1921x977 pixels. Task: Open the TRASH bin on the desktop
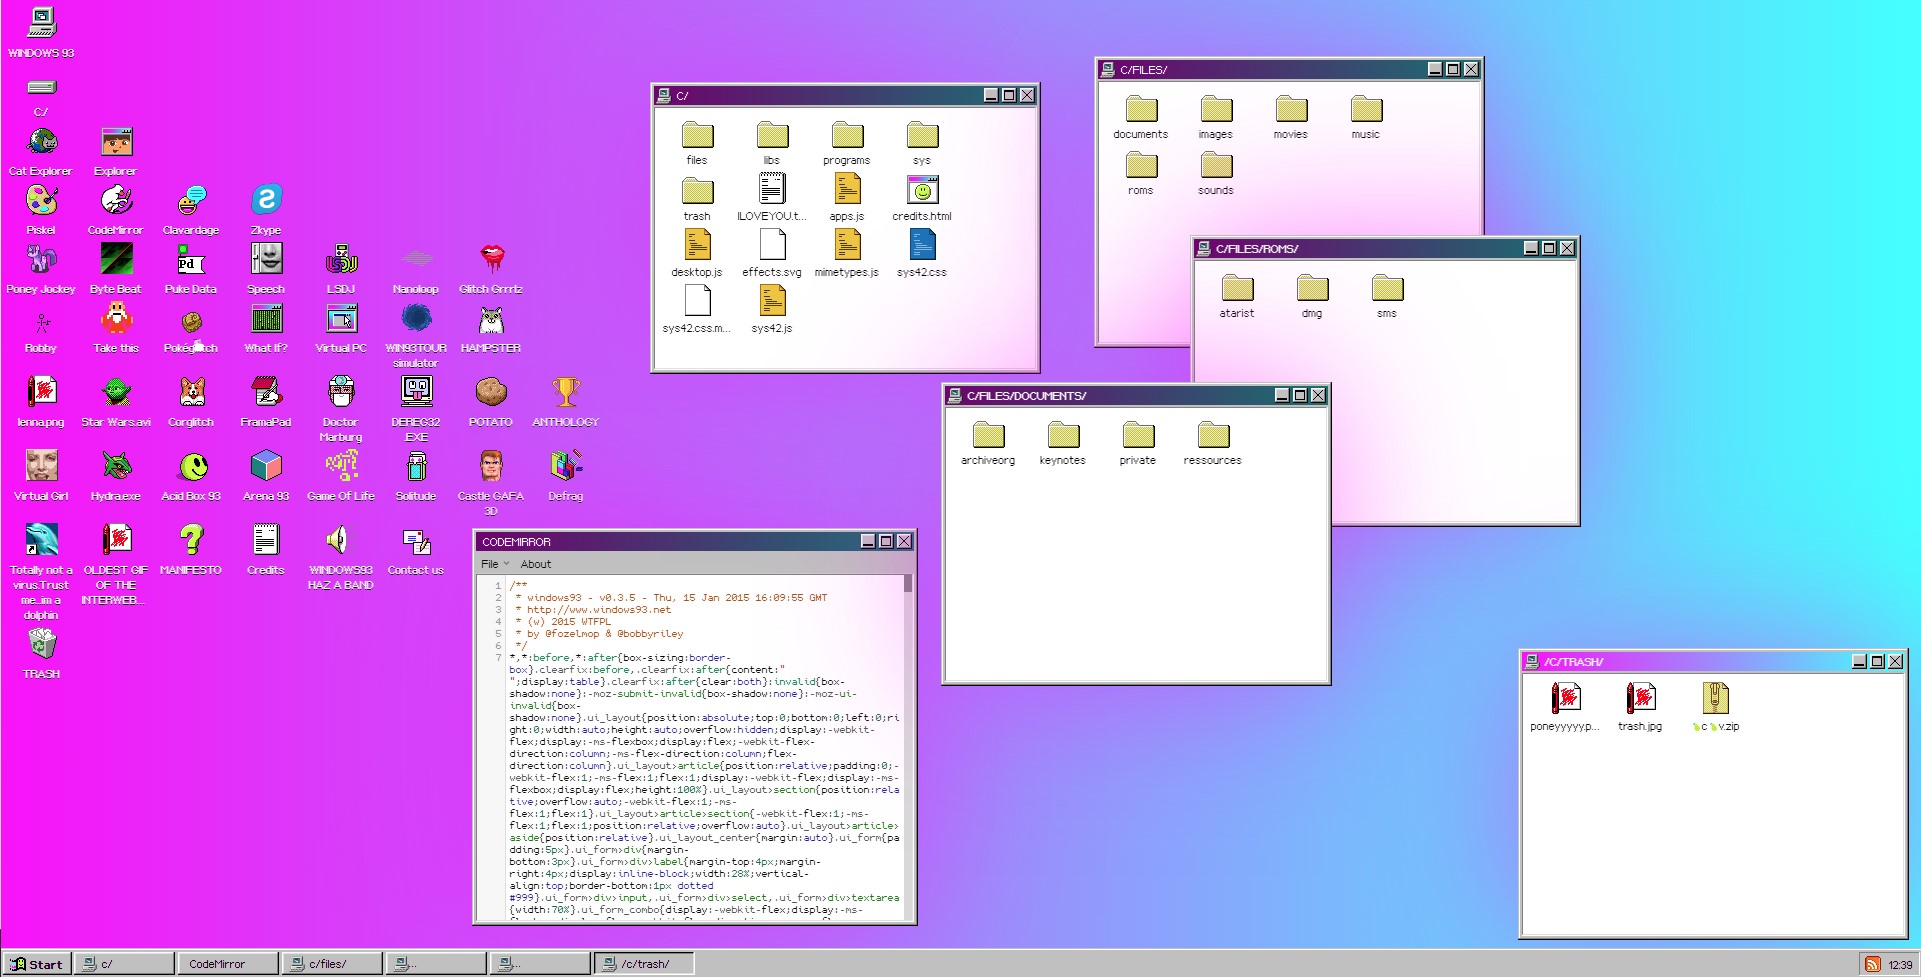coord(41,645)
